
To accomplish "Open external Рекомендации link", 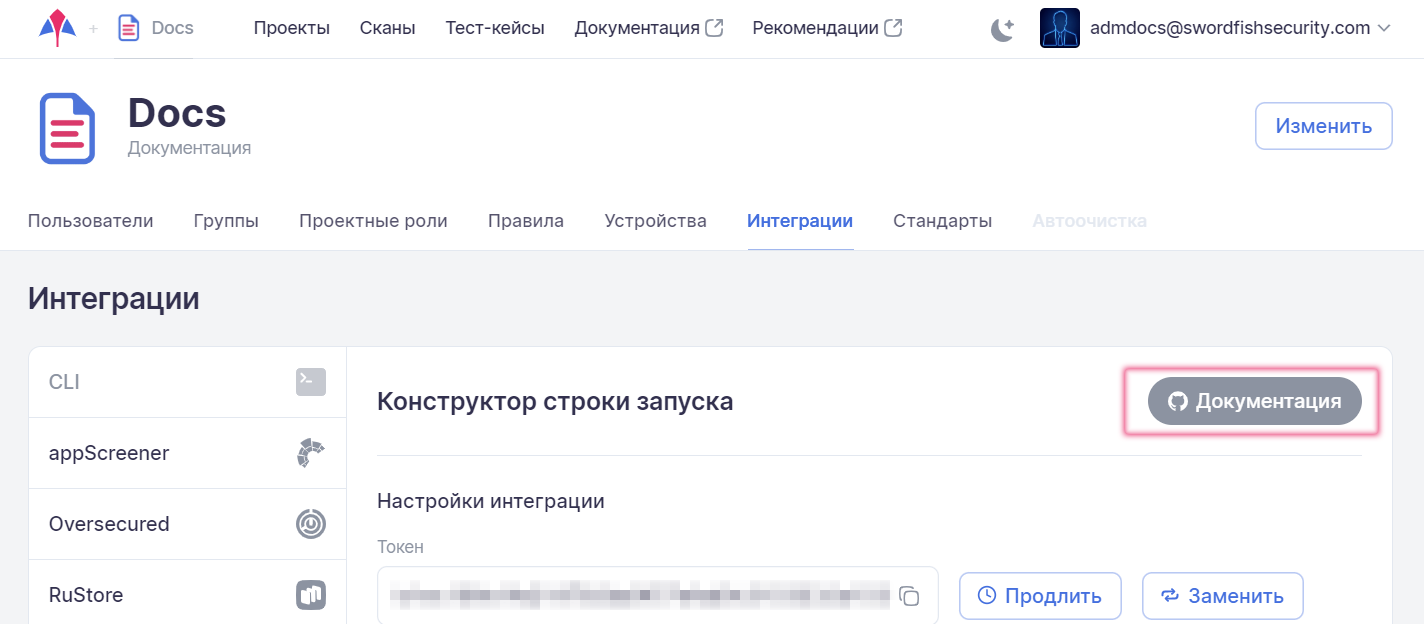I will coord(827,28).
